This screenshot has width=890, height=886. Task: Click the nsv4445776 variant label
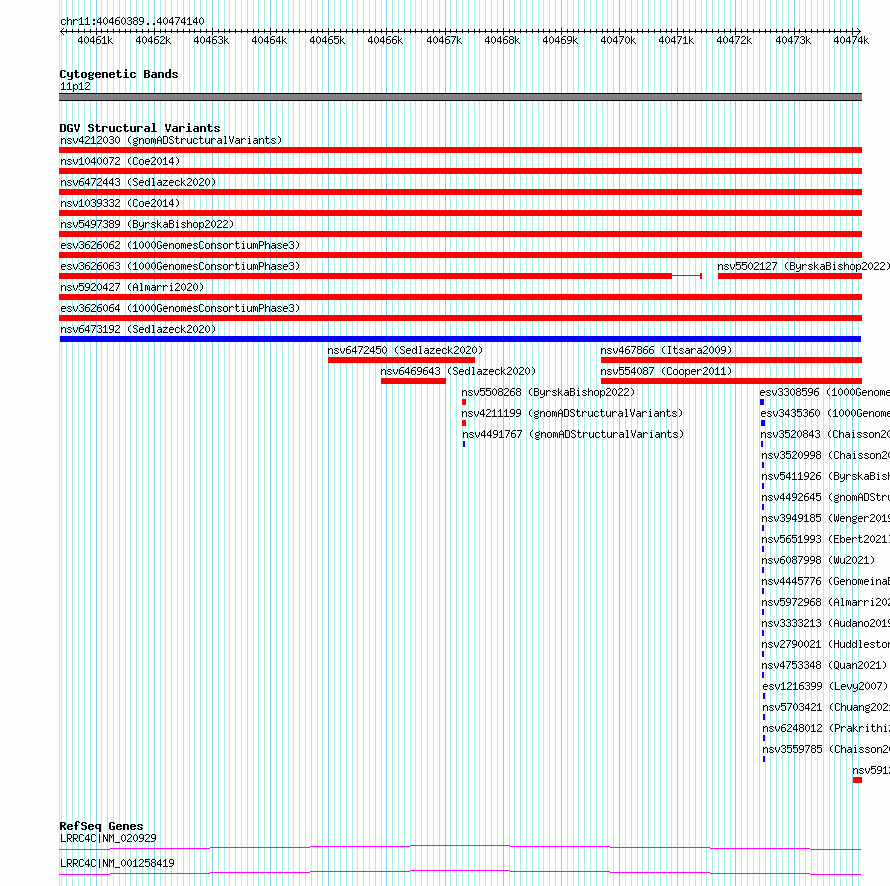tap(826, 581)
